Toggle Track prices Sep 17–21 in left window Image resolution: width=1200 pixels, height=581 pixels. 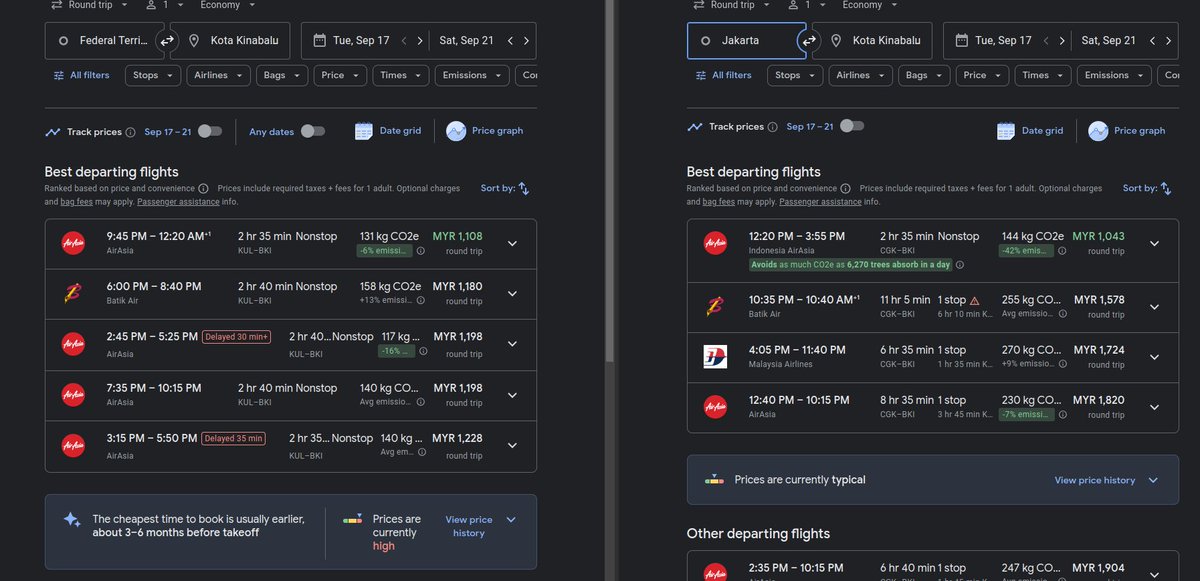(209, 131)
